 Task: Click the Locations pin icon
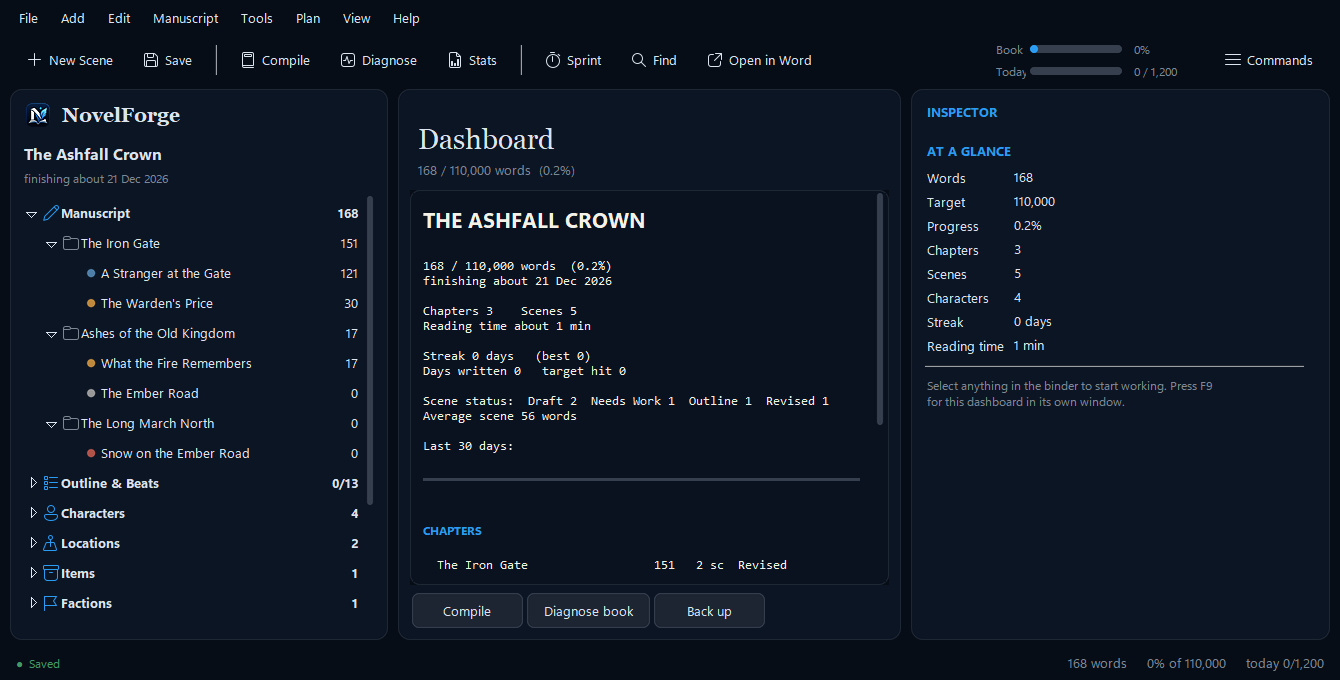pos(51,543)
